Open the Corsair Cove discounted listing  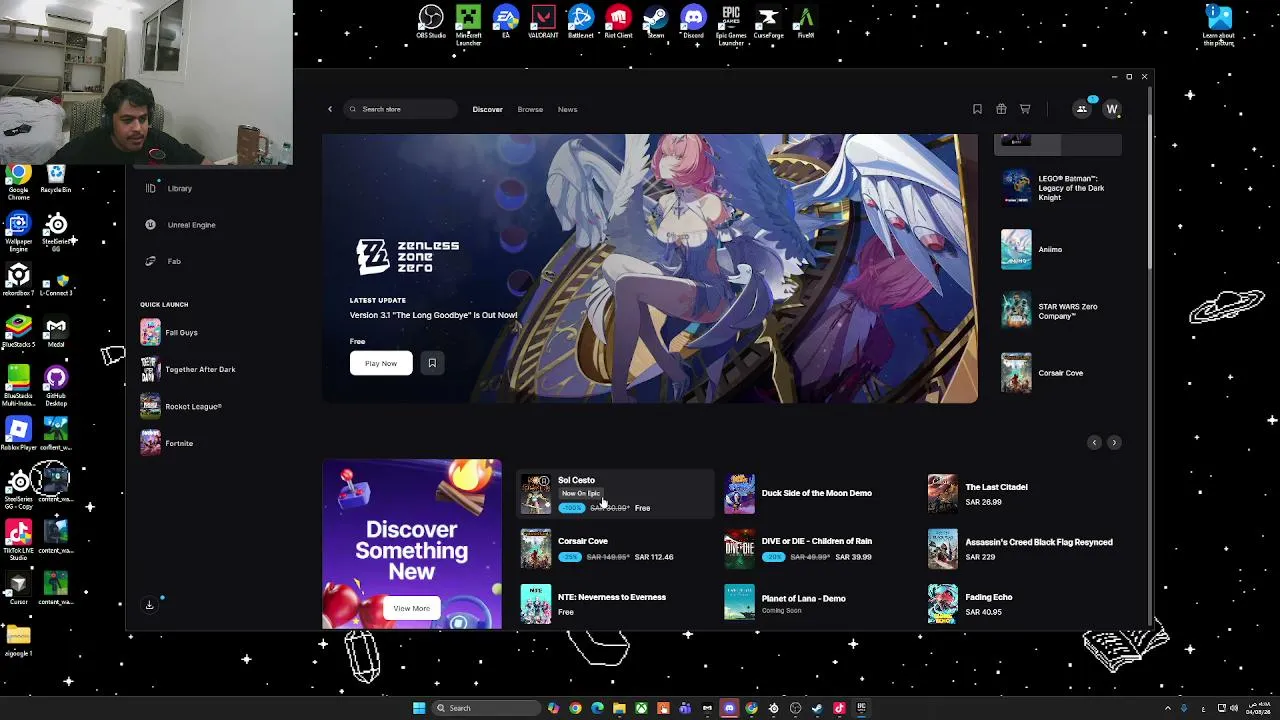pyautogui.click(x=616, y=548)
